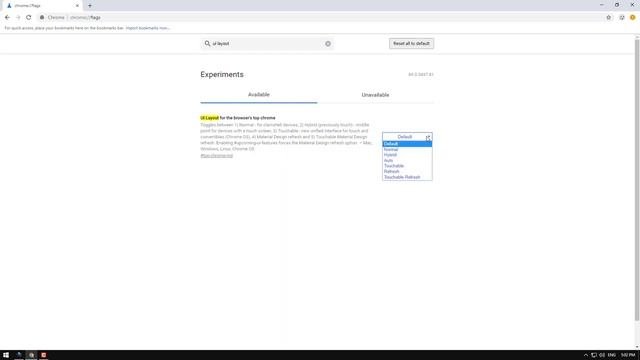Open a new tab with plus button

click(90, 6)
